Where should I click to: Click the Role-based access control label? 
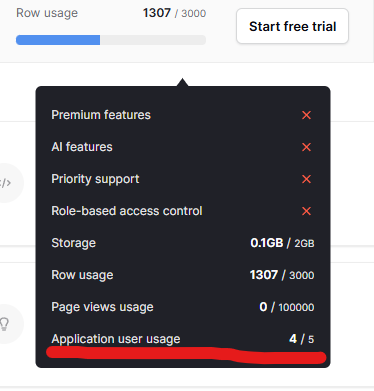pyautogui.click(x=127, y=211)
